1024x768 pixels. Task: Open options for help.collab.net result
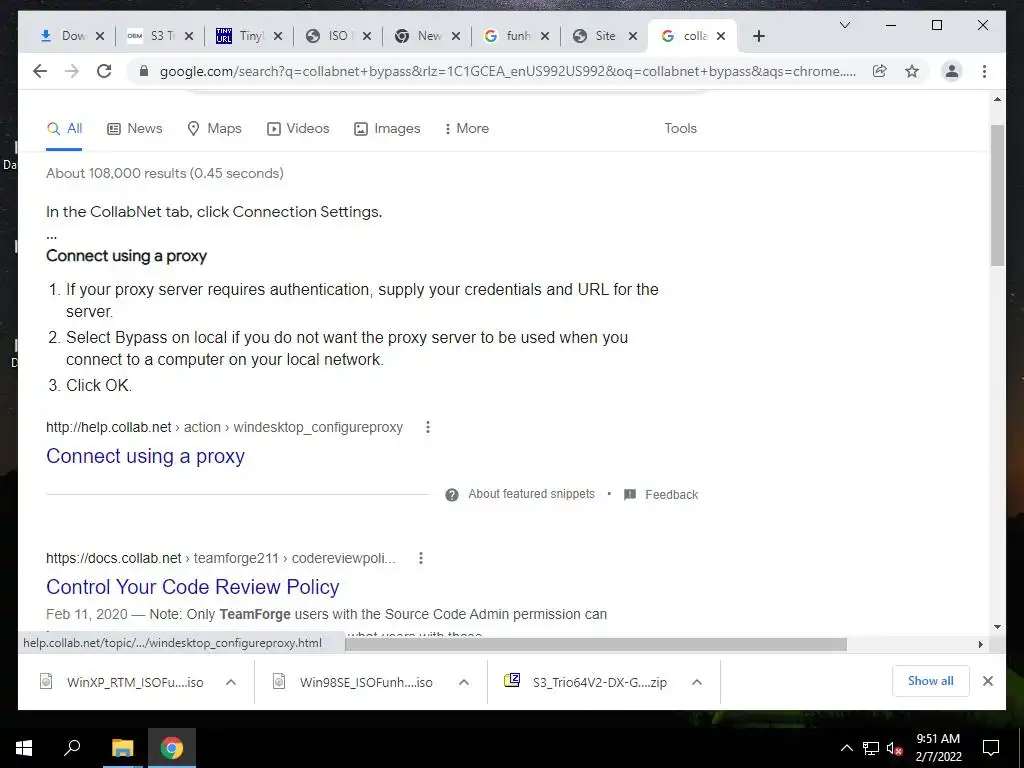point(428,427)
